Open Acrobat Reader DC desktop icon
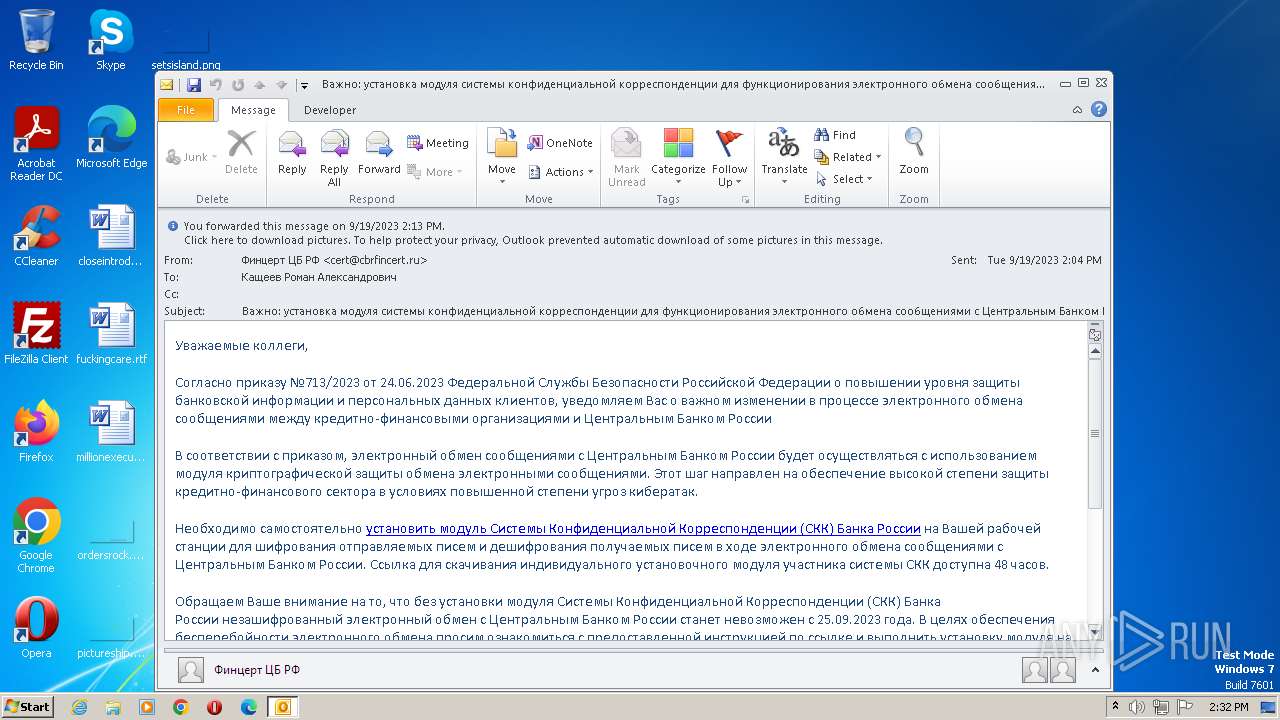Image resolution: width=1280 pixels, height=720 pixels. coord(36,144)
